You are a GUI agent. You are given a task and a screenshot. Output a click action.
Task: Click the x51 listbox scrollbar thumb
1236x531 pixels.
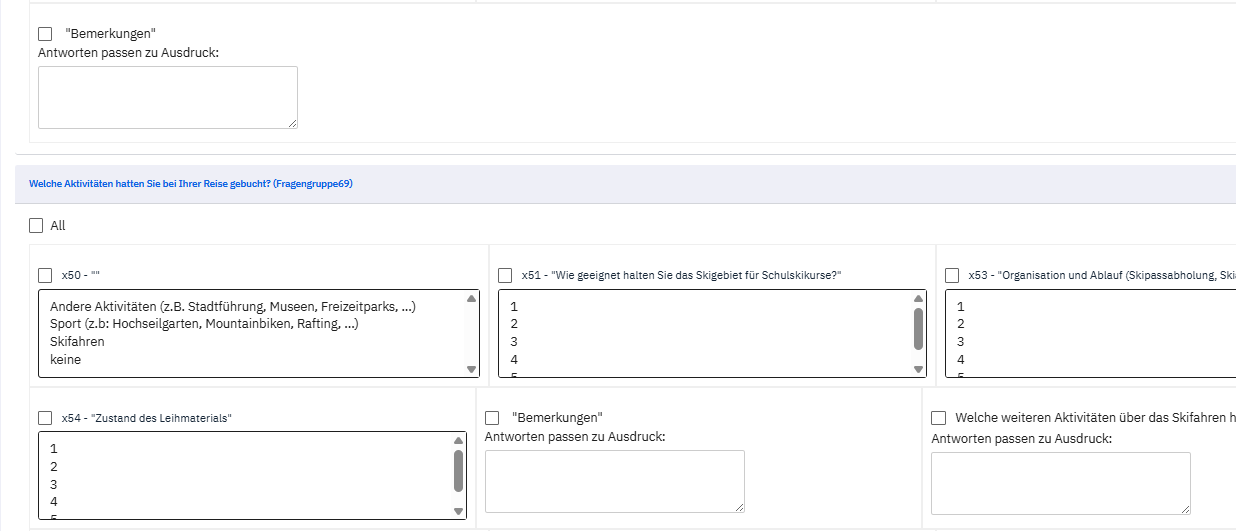tap(918, 328)
